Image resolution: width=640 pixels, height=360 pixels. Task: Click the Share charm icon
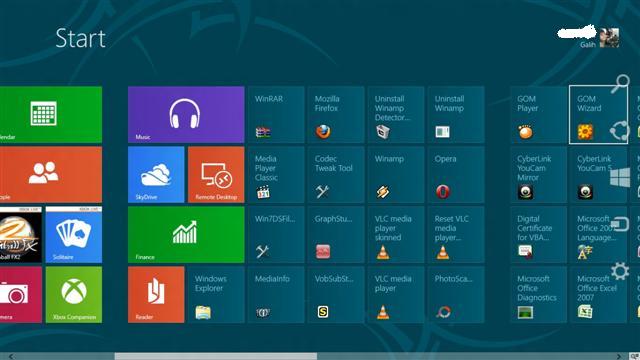pos(620,131)
